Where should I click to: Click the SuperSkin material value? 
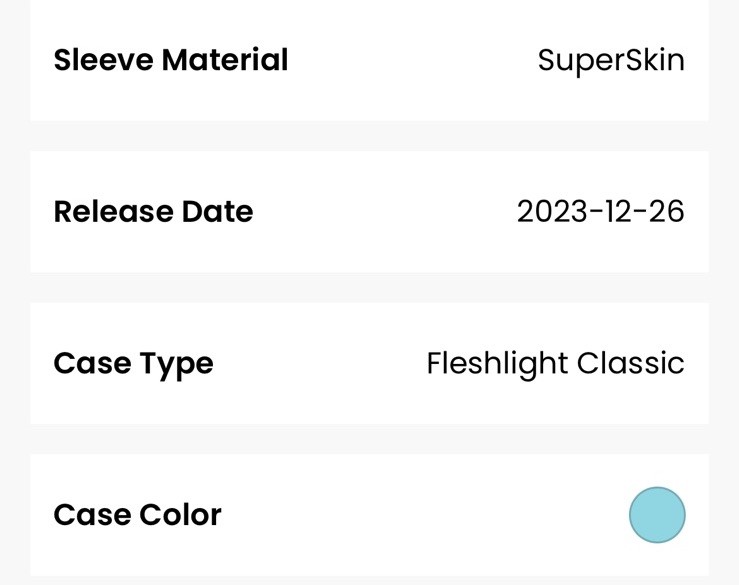tap(611, 60)
